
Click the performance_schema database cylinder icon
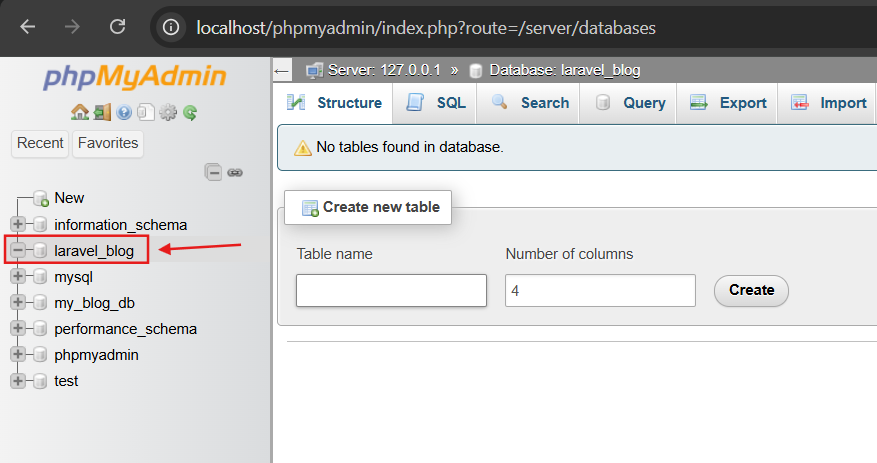coord(40,328)
